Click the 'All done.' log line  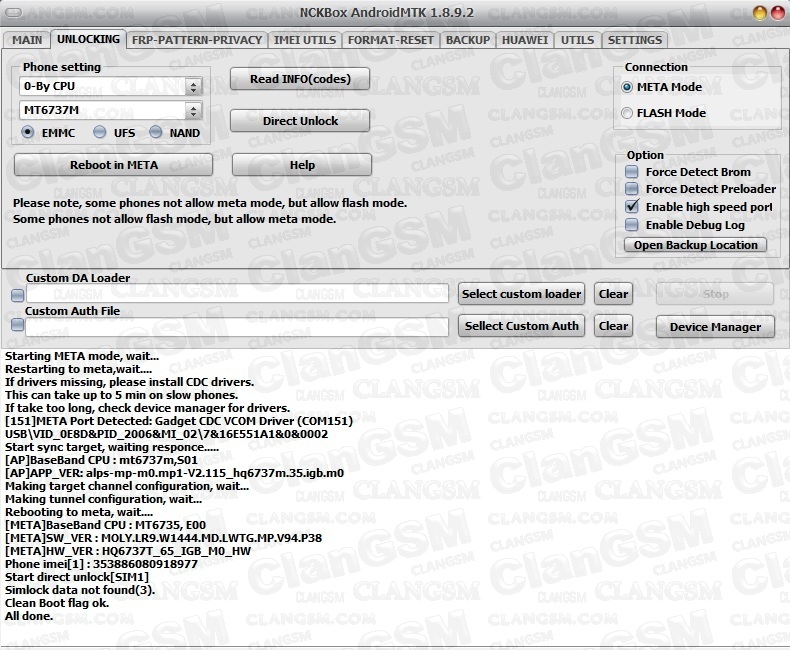[x=29, y=616]
